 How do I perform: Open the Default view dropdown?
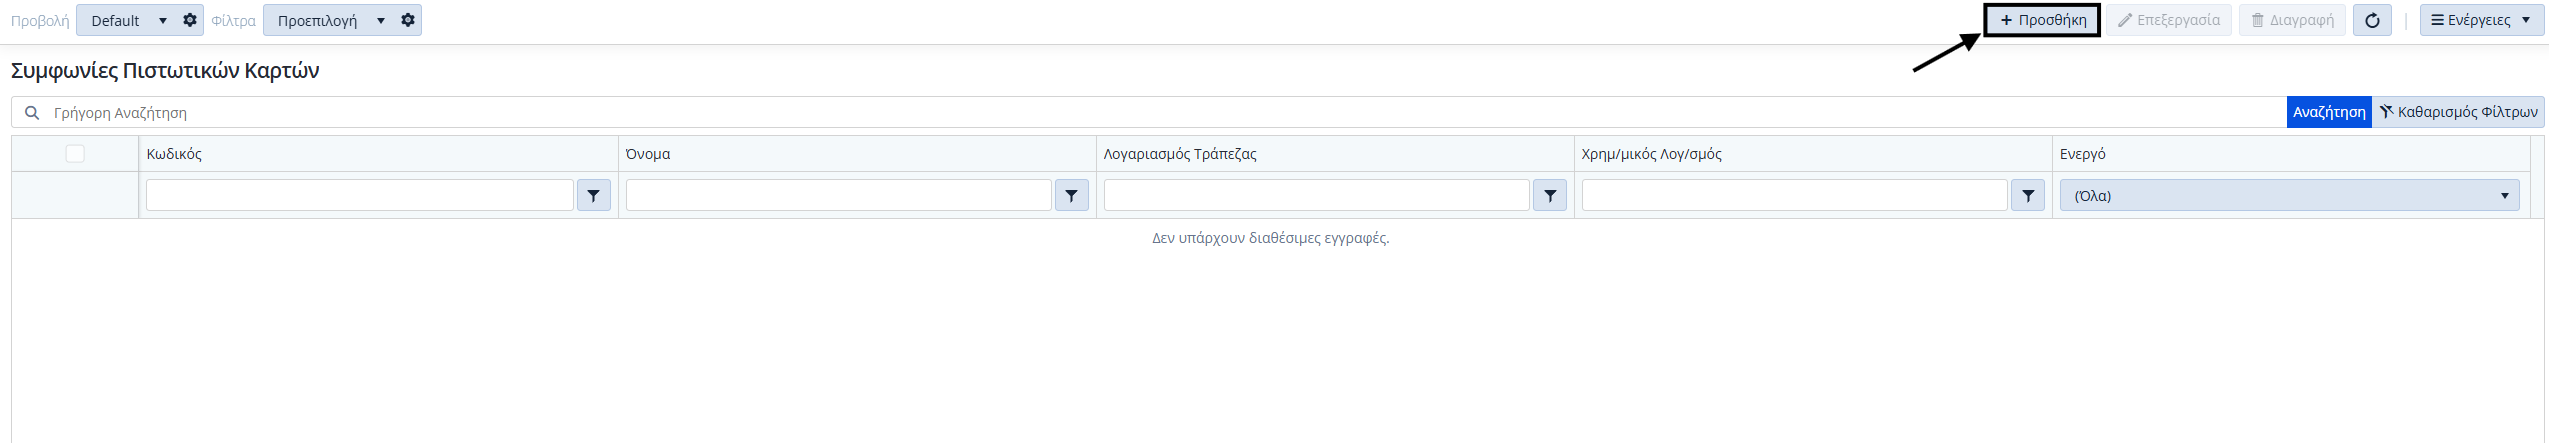tap(128, 20)
